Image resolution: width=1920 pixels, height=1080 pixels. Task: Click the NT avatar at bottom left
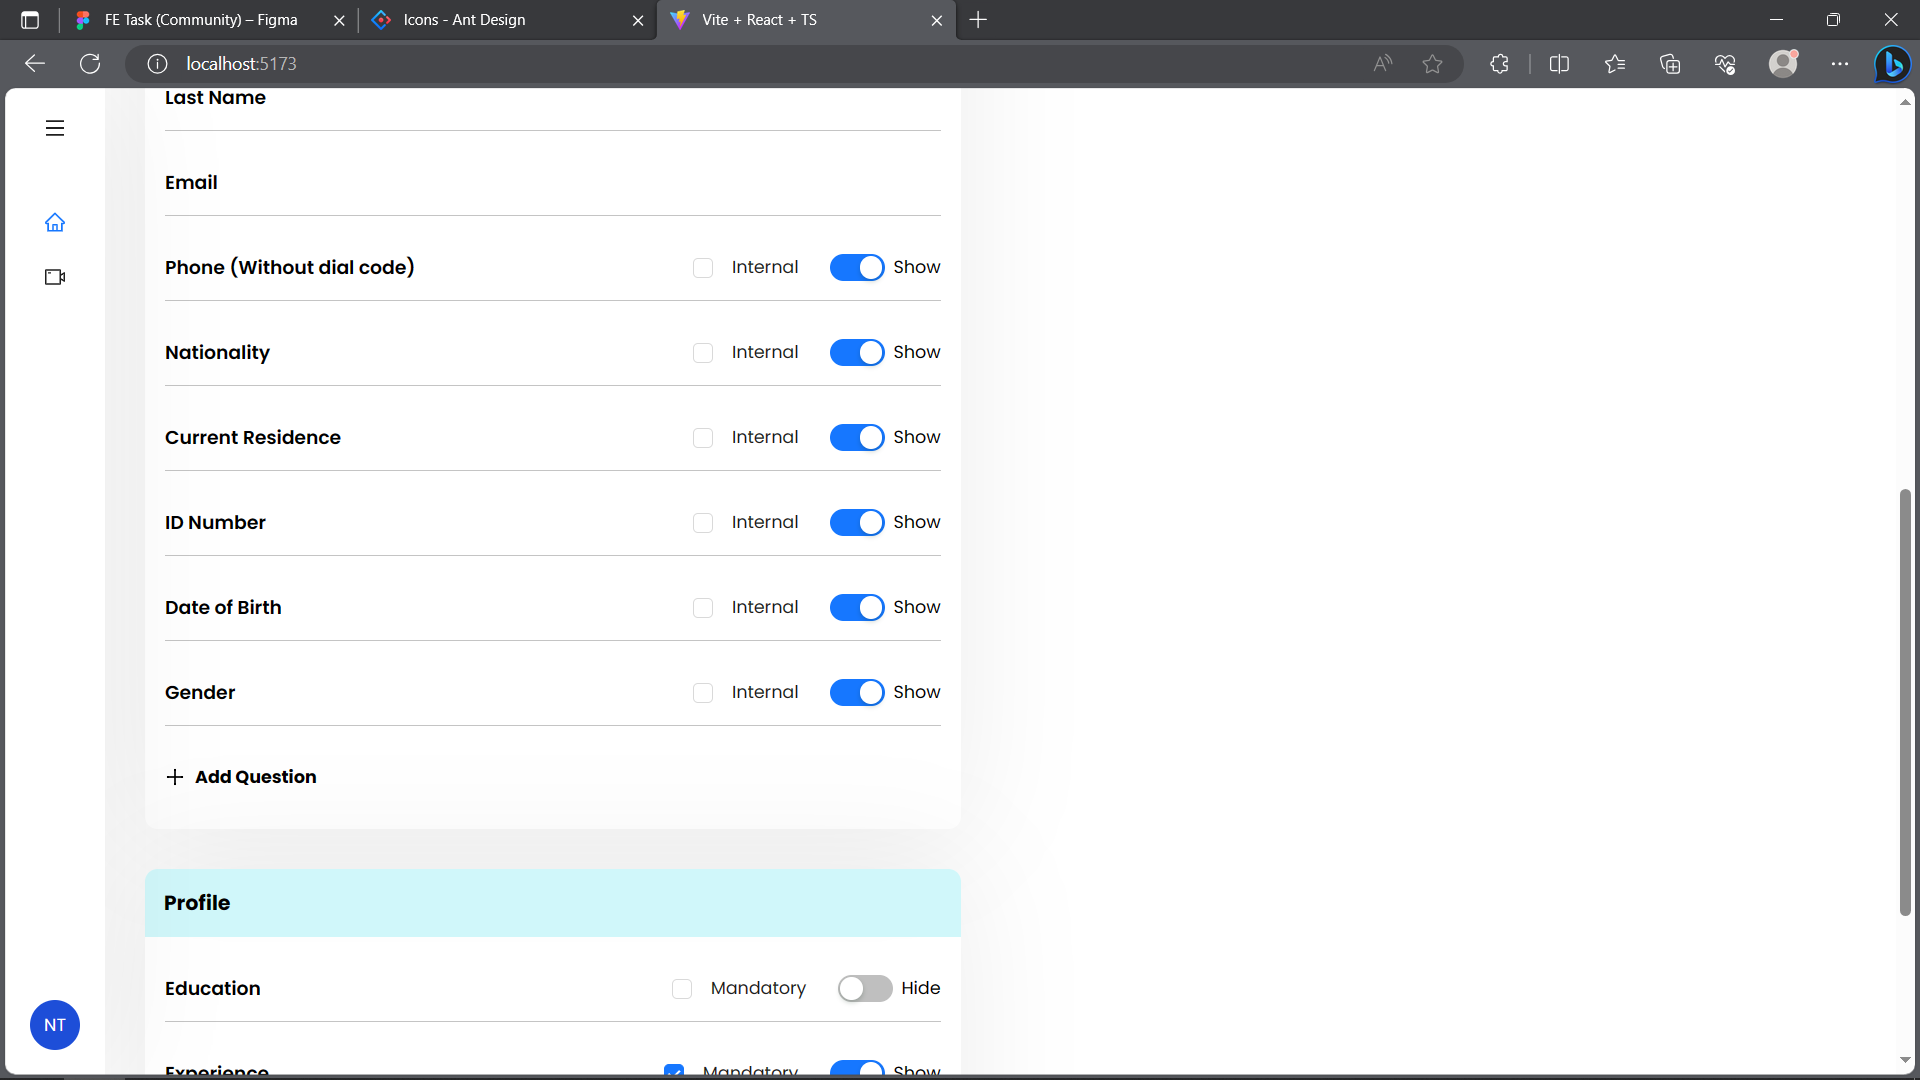[55, 1025]
